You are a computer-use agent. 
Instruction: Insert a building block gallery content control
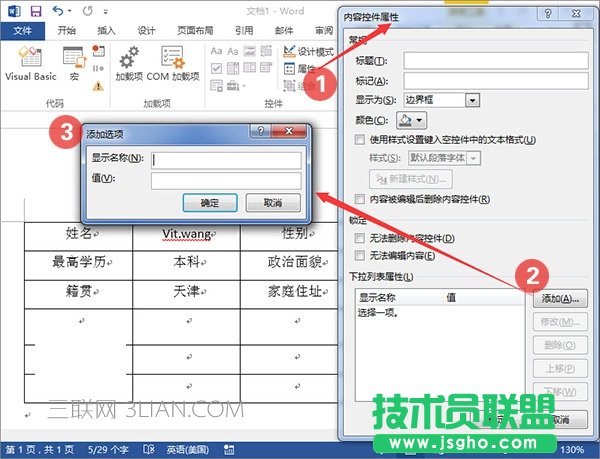coord(266,51)
